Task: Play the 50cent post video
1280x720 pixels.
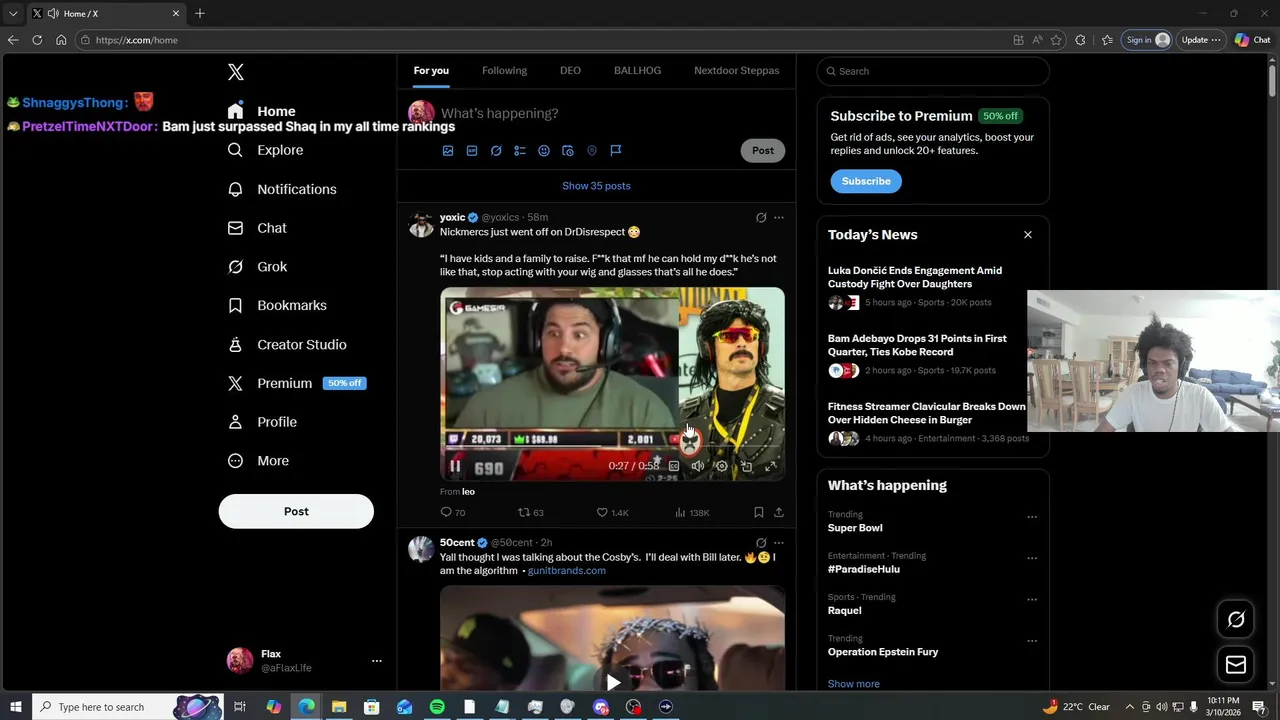Action: 613,682
